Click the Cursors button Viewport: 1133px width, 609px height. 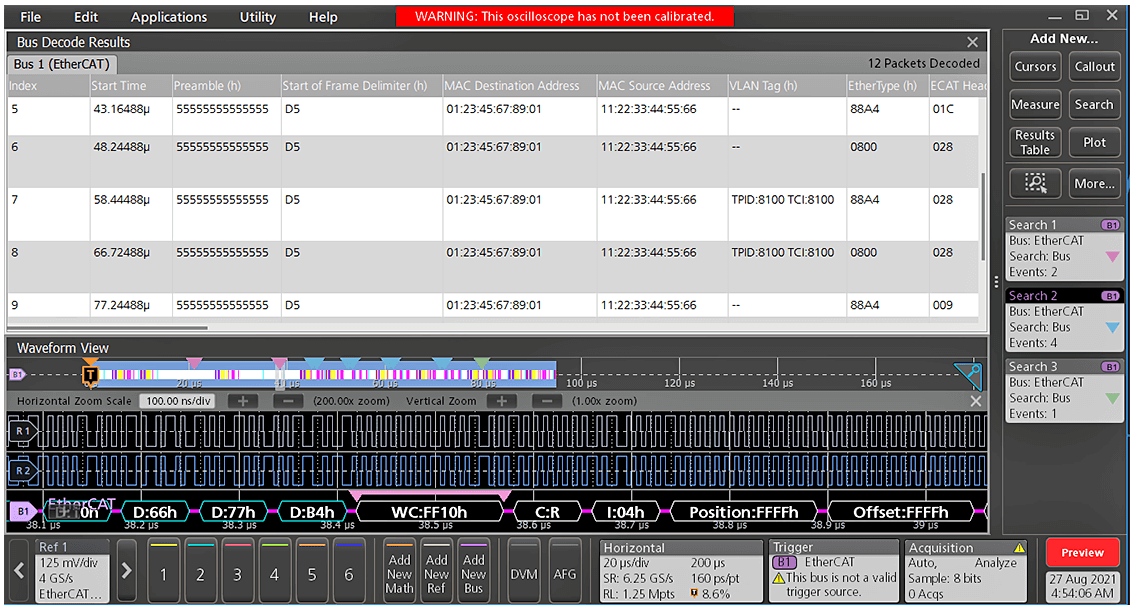tap(1035, 66)
